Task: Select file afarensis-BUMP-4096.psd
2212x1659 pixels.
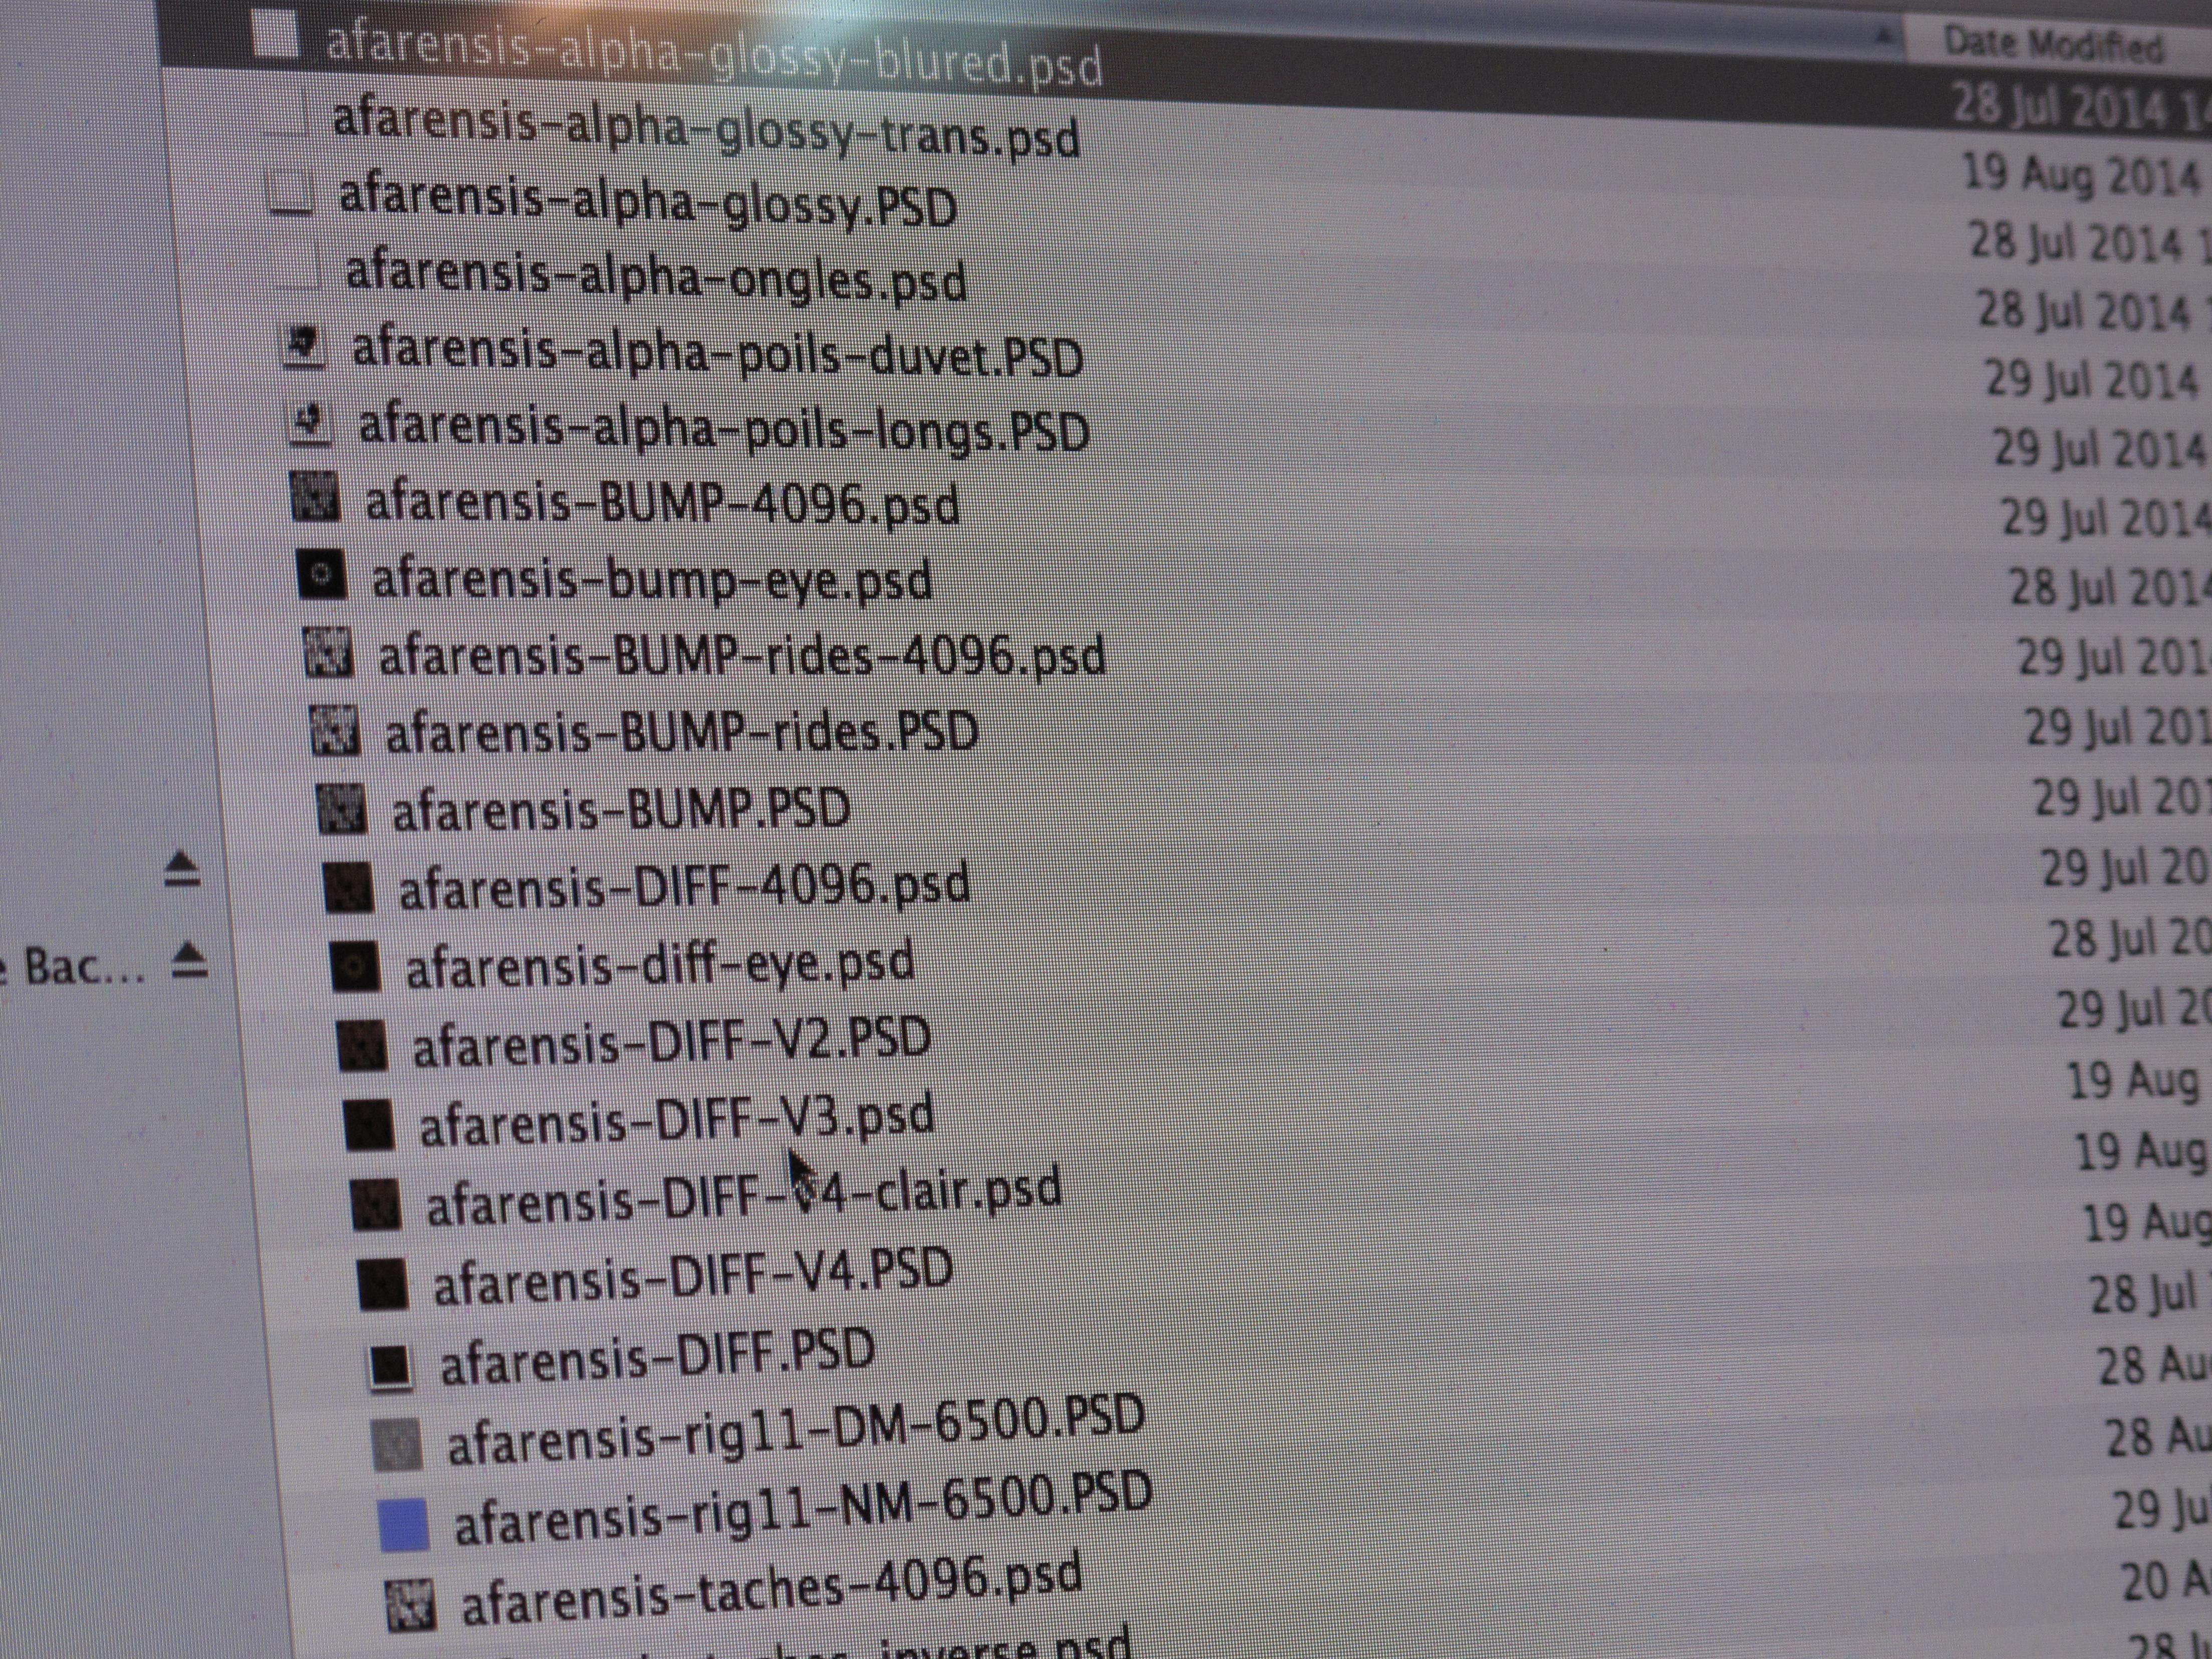Action: [x=662, y=503]
